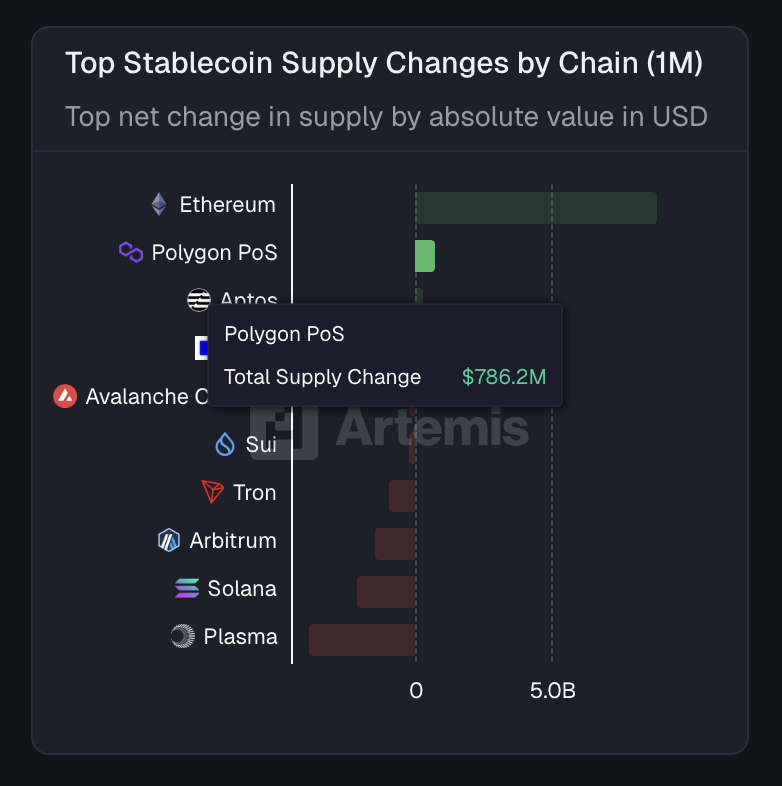
Task: Click the Ethereum diamond logo icon
Action: point(159,205)
